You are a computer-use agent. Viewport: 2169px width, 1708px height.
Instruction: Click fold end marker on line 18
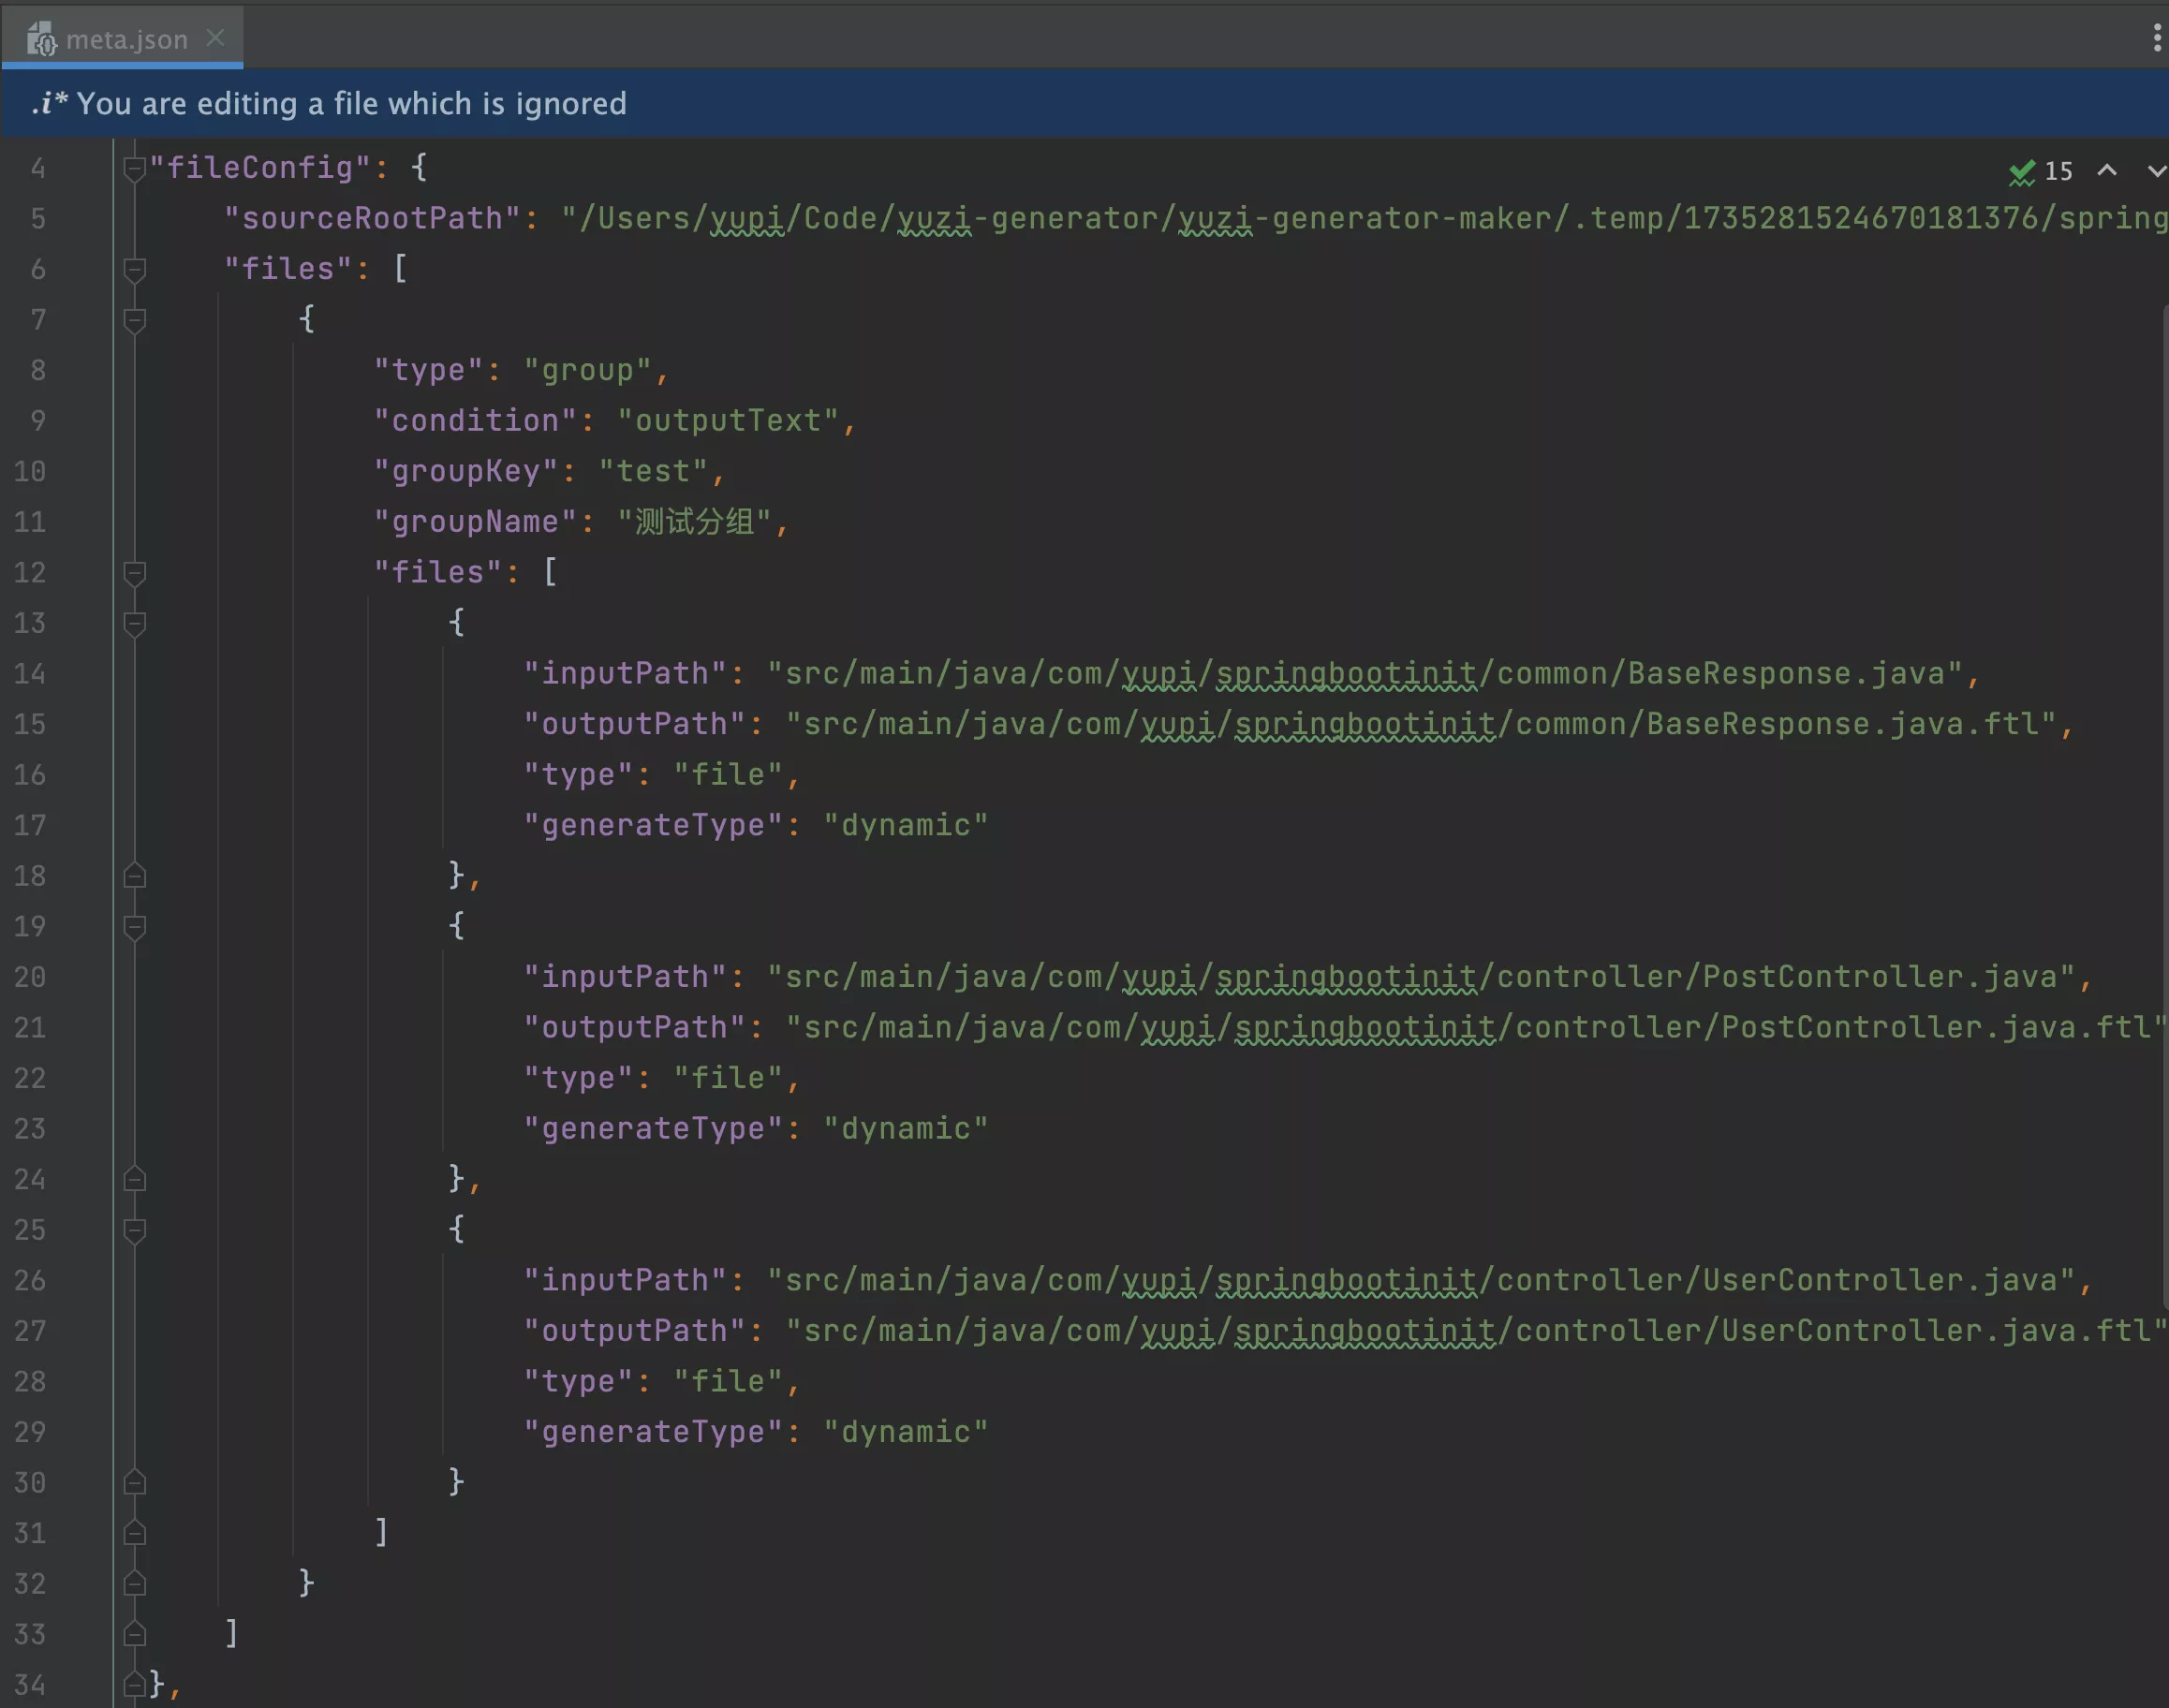point(135,876)
